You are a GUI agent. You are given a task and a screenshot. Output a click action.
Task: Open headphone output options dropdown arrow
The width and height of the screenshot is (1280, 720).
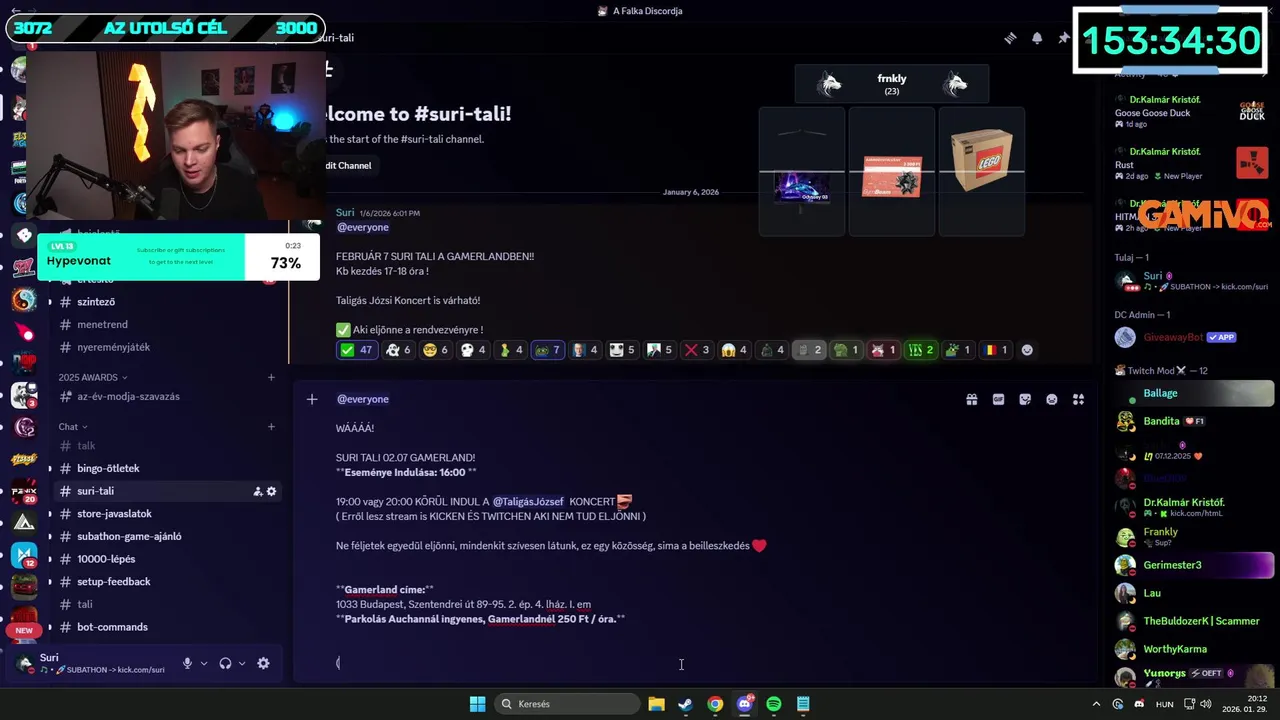(242, 663)
